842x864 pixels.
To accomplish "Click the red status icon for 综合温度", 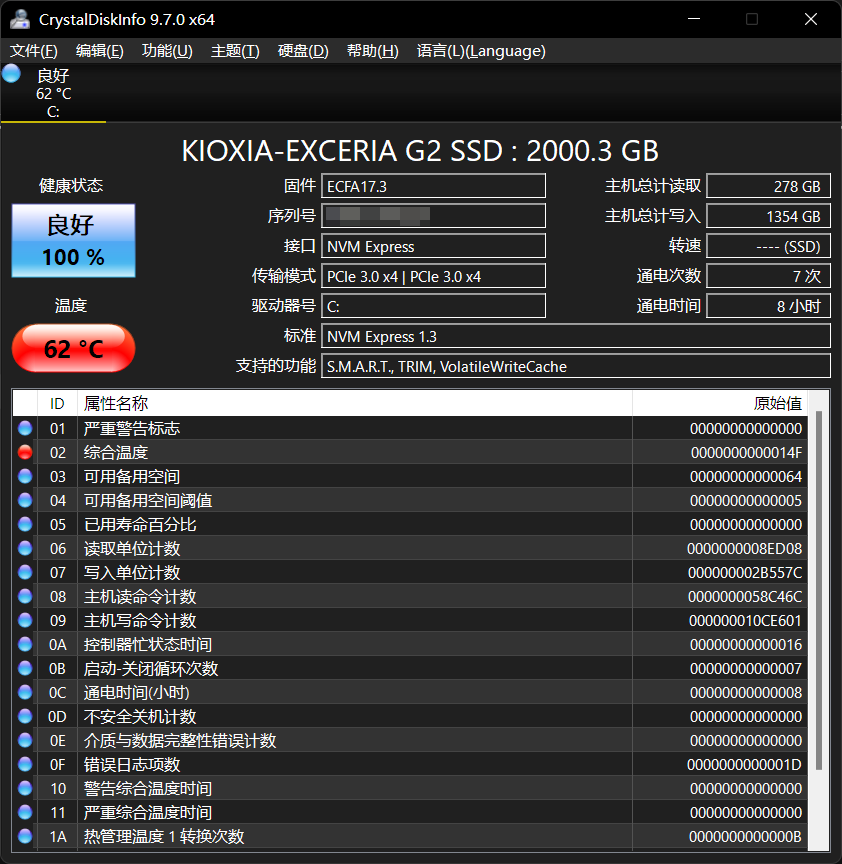I will coord(25,452).
